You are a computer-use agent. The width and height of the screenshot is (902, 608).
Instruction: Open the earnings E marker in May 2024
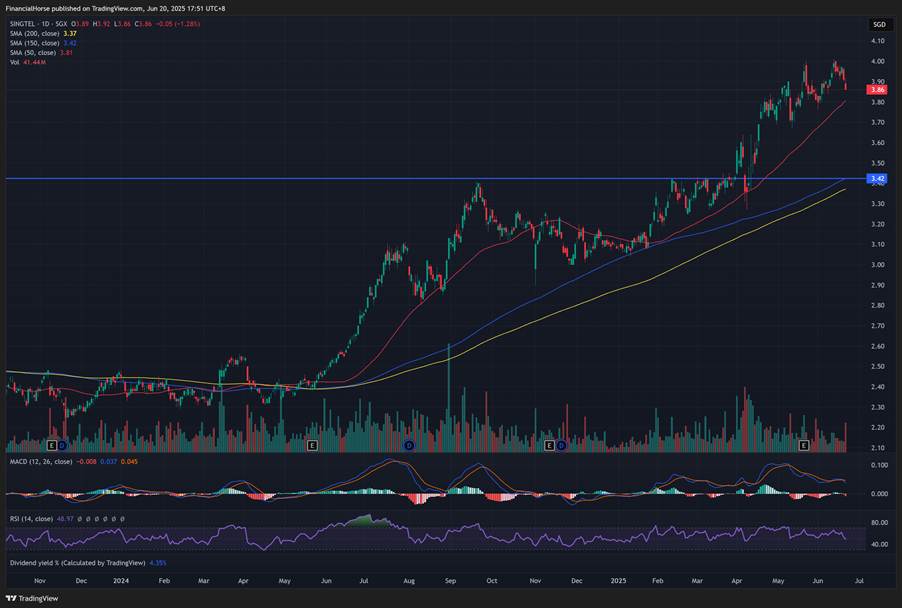312,445
